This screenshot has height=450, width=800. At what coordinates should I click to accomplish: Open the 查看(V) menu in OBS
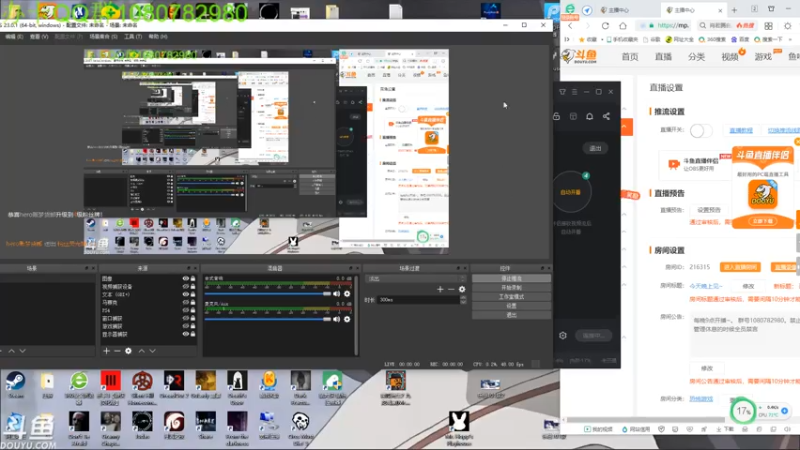[39, 37]
